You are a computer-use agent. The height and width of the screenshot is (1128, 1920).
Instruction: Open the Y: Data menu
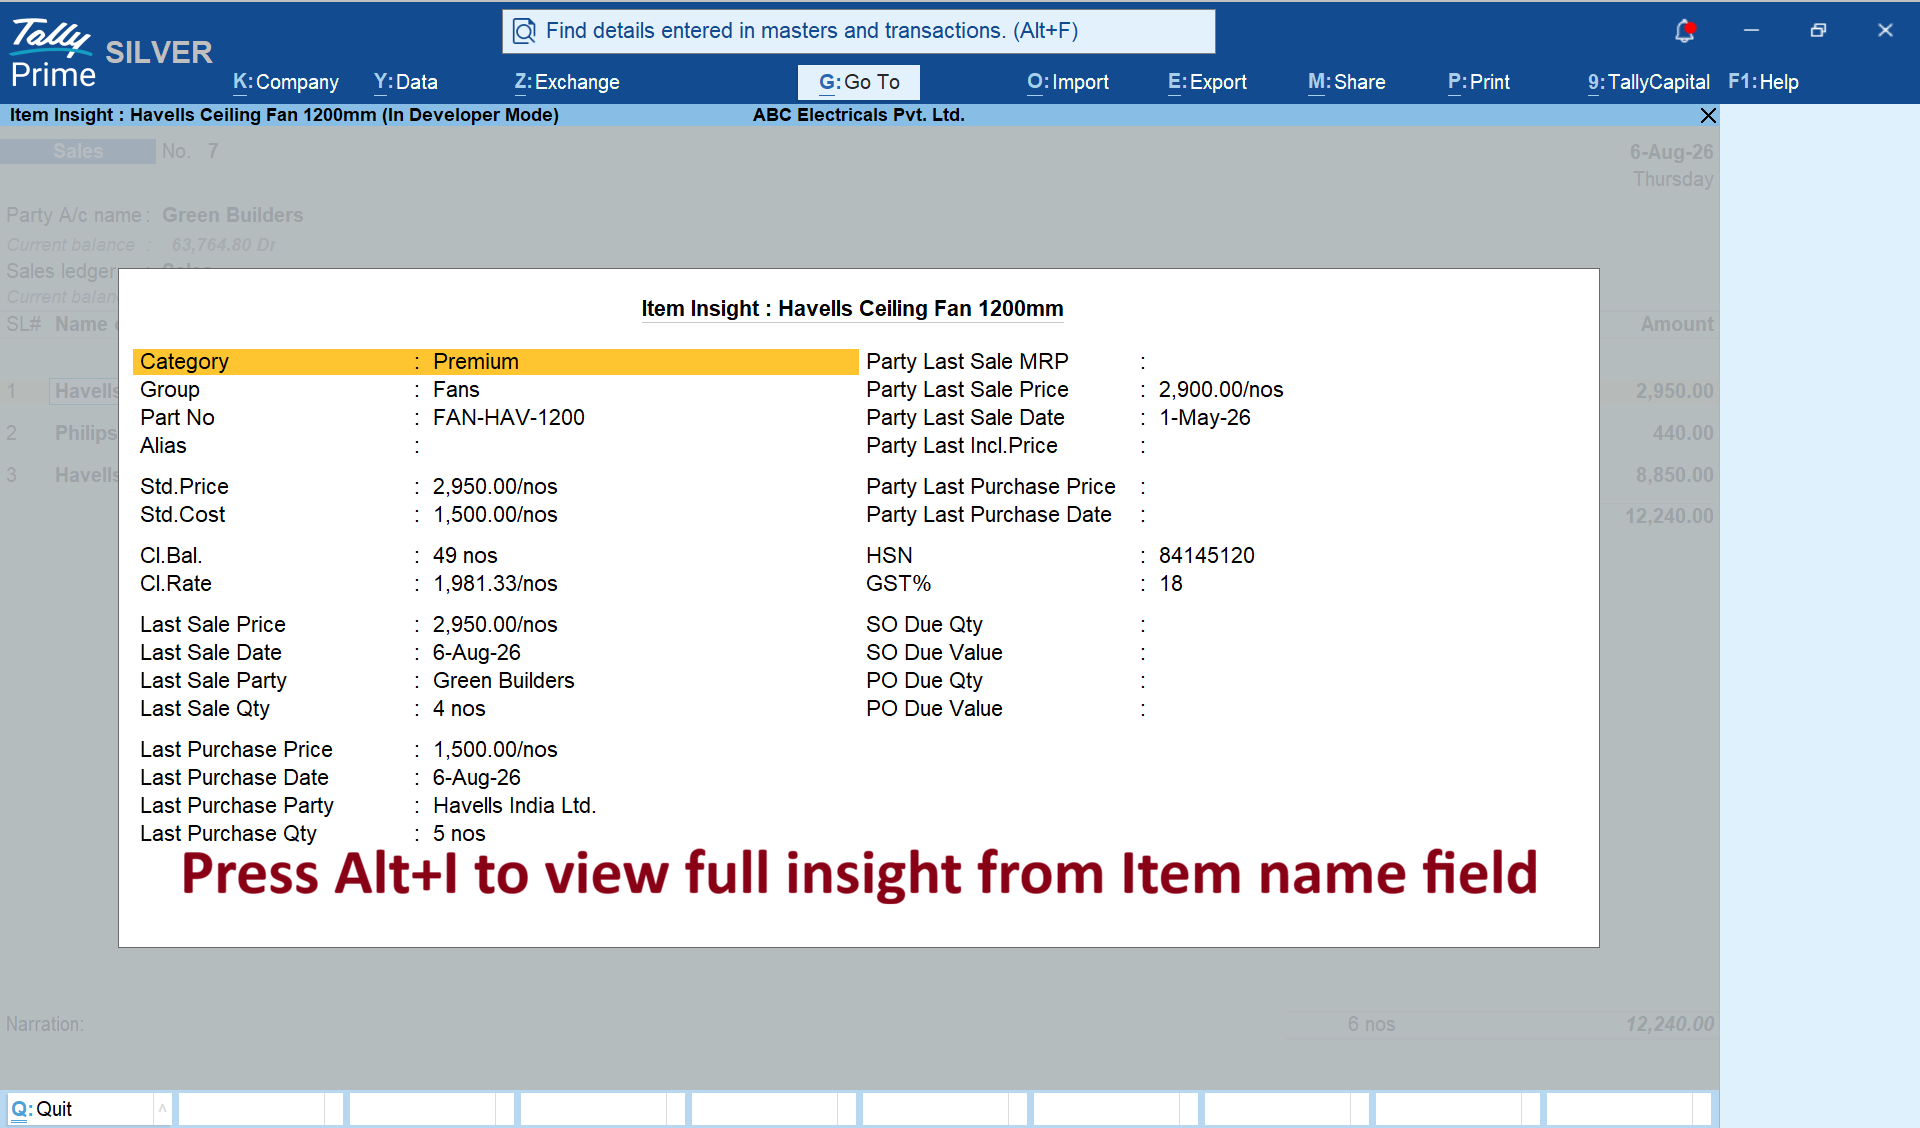point(406,82)
